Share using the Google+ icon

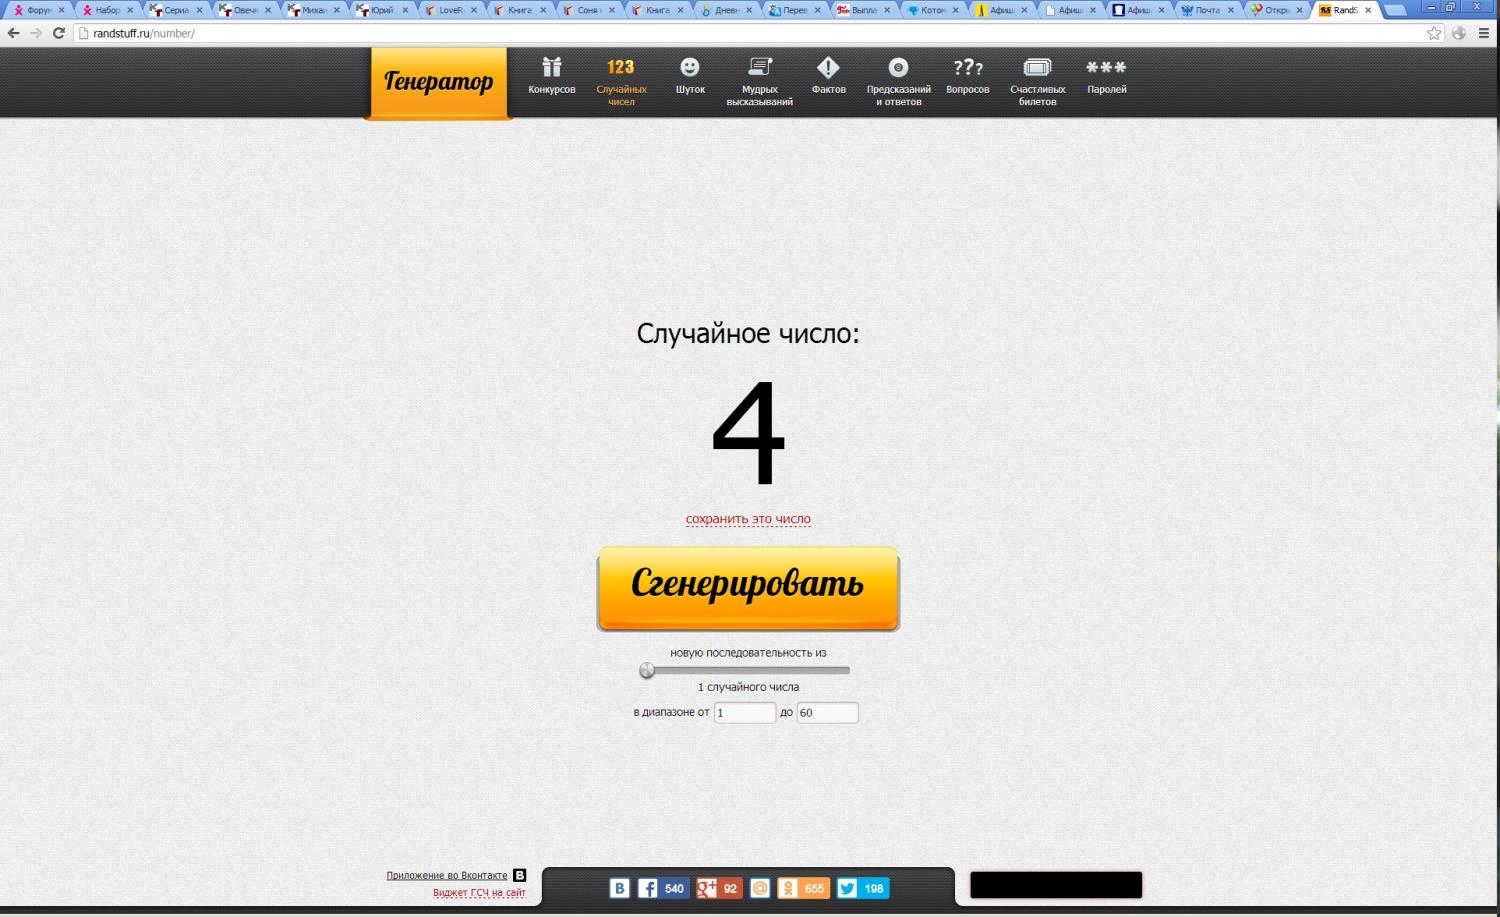707,888
